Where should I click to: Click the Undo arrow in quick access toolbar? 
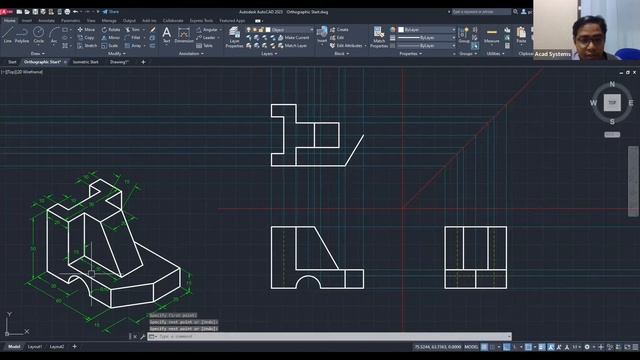pyautogui.click(x=76, y=12)
